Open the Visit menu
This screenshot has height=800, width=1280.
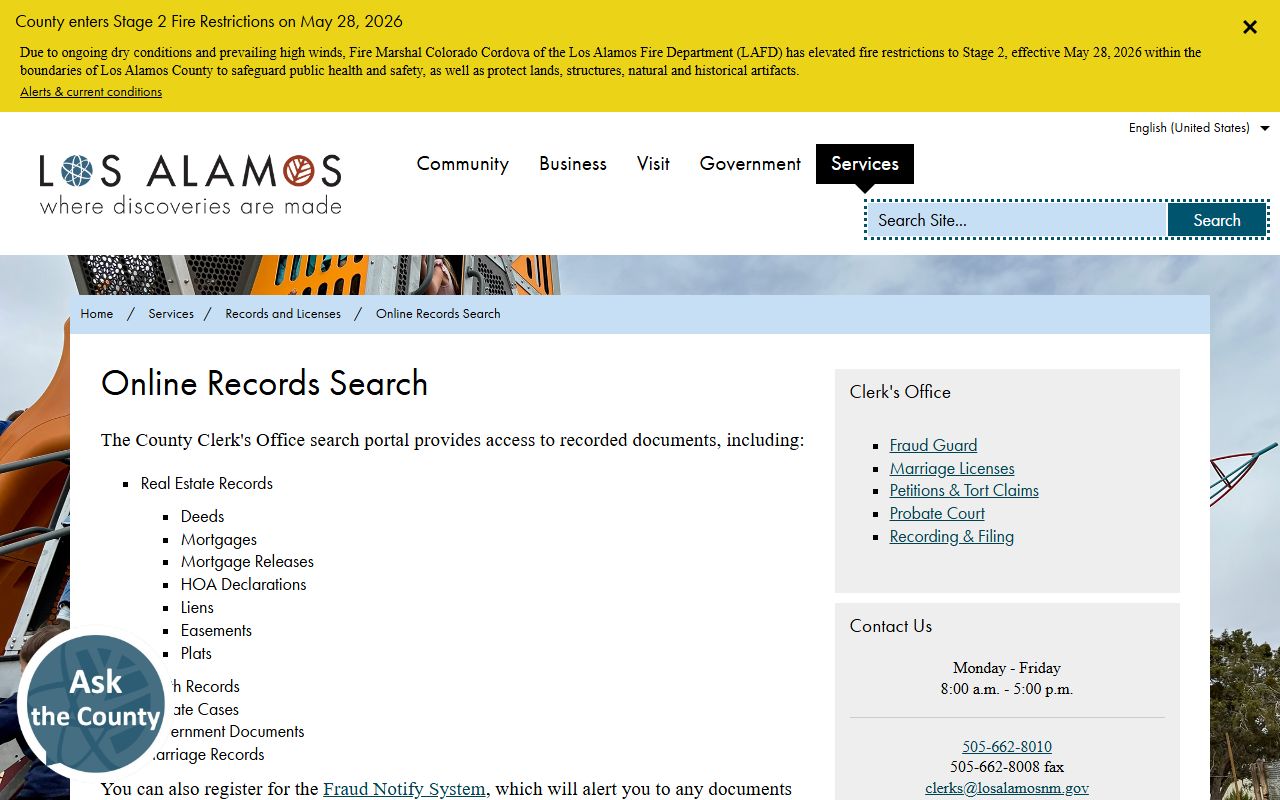(653, 164)
